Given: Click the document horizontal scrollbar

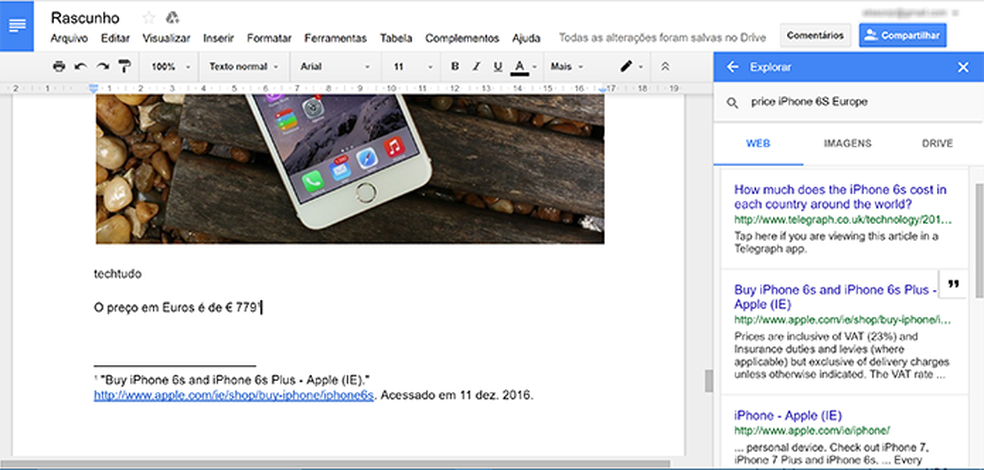Looking at the screenshot, I should (x=336, y=464).
